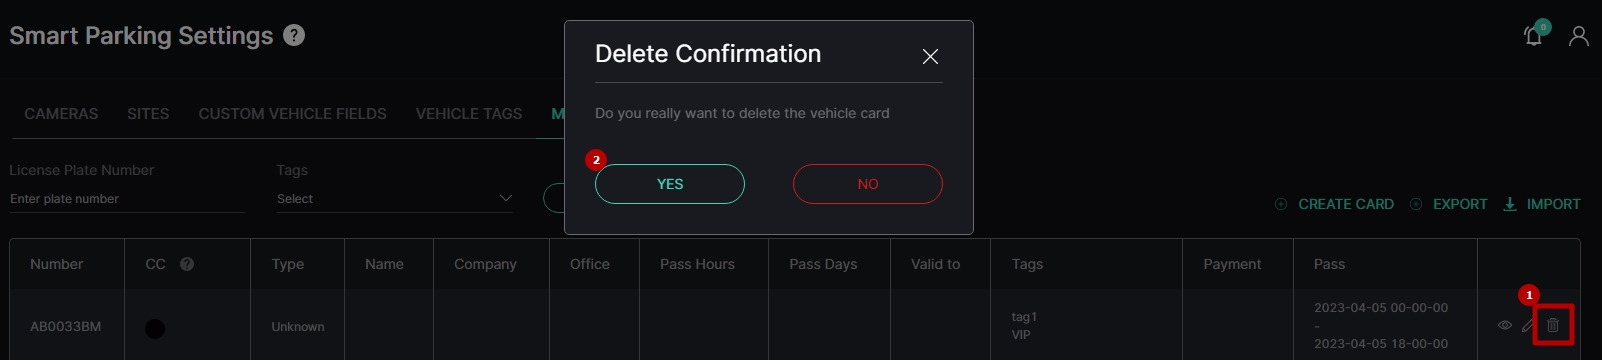Click the Create Card plus icon
Screen dimensions: 1602x360
[x=1281, y=204]
